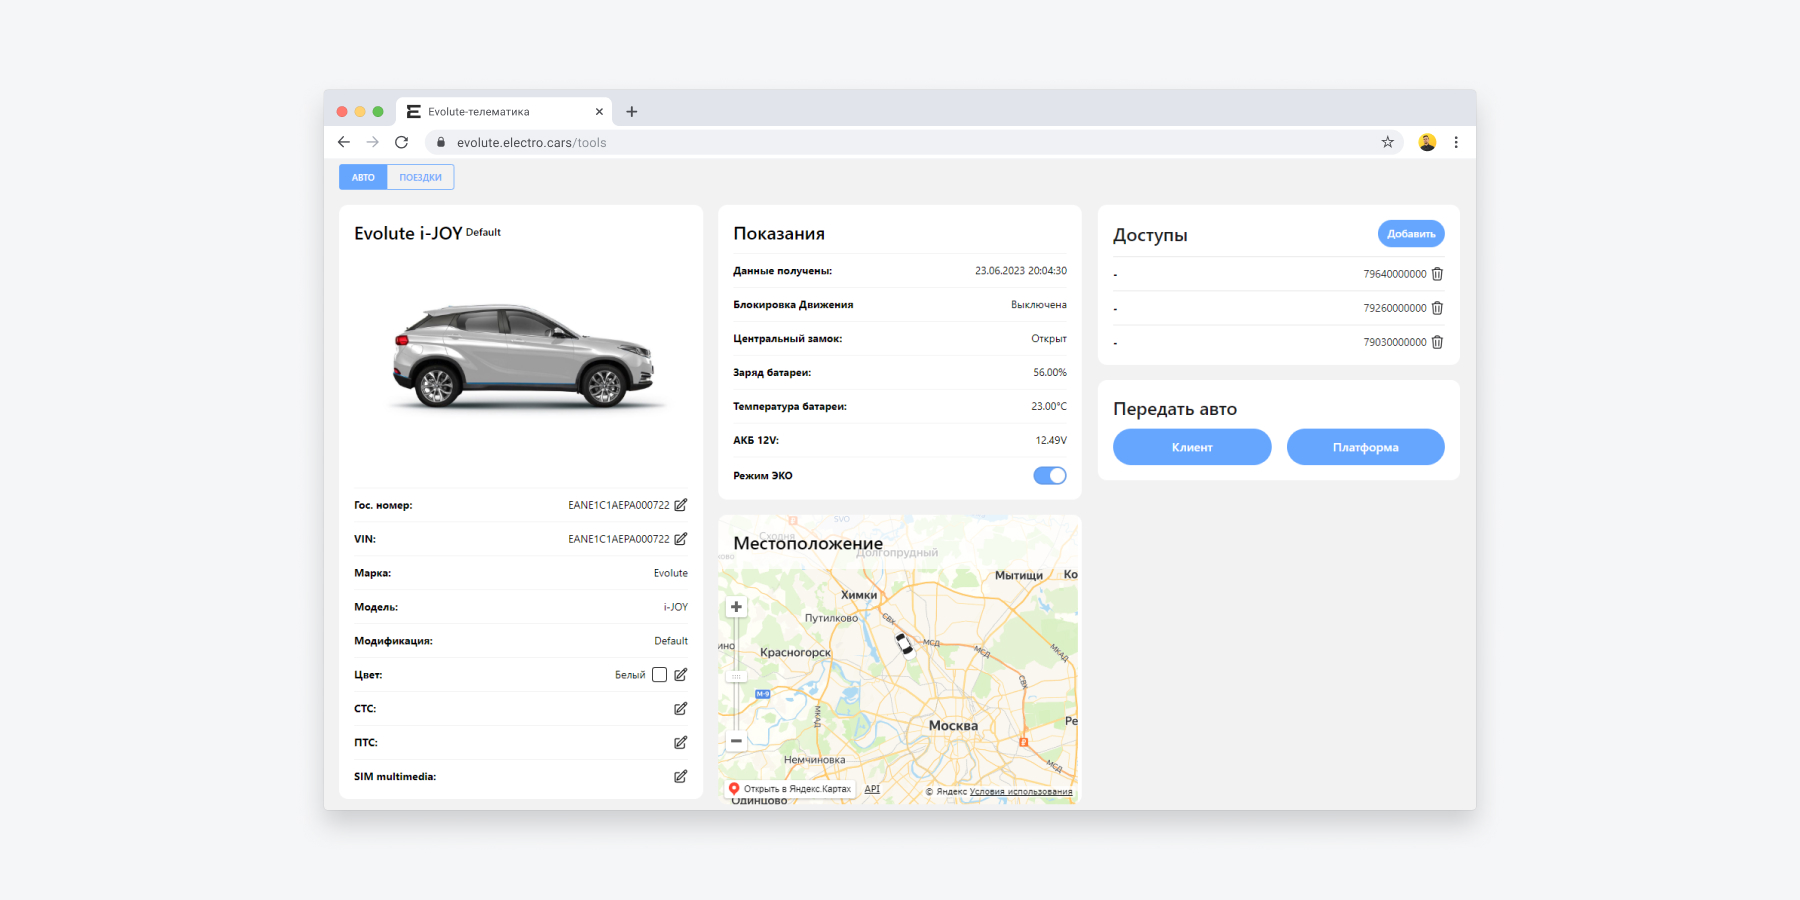Select the АКБ 12V value 12.49V
Screen dimensions: 1800x900
click(1051, 440)
